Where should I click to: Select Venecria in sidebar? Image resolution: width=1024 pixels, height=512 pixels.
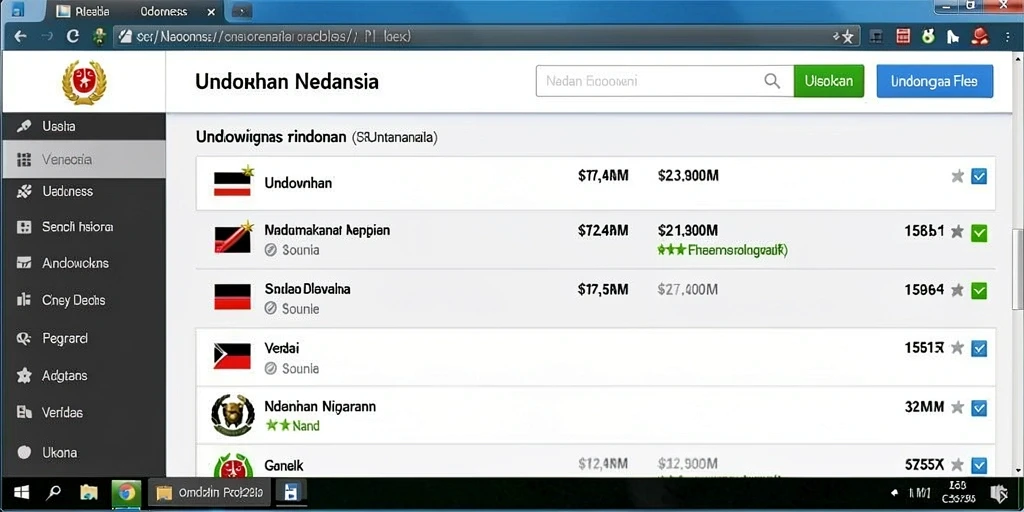click(x=84, y=159)
